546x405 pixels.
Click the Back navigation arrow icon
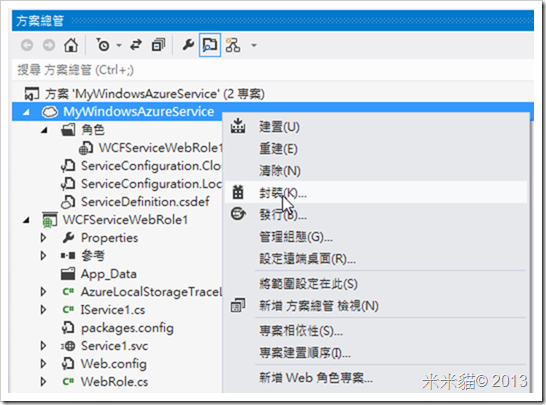(x=27, y=45)
